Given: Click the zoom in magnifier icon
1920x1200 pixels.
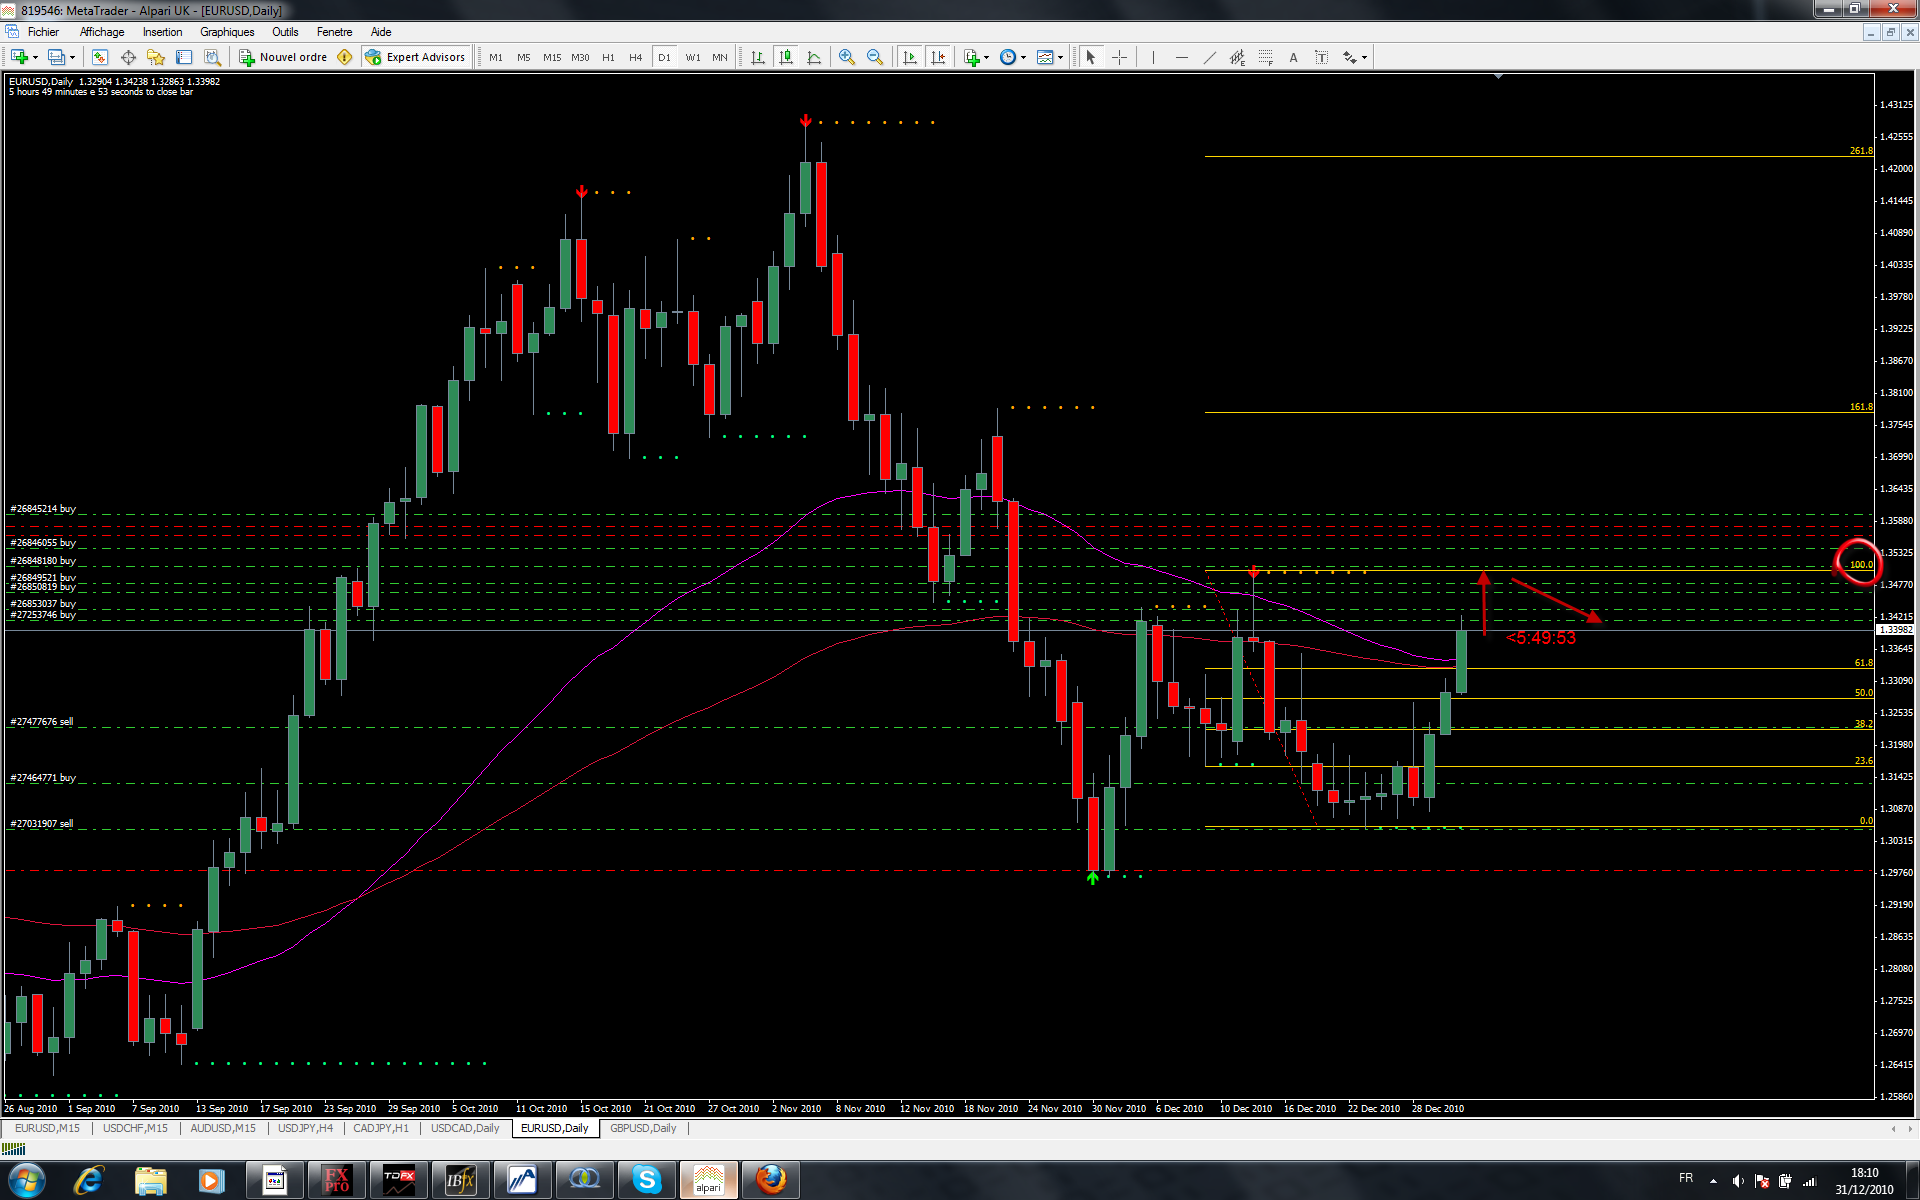Looking at the screenshot, I should tap(847, 57).
